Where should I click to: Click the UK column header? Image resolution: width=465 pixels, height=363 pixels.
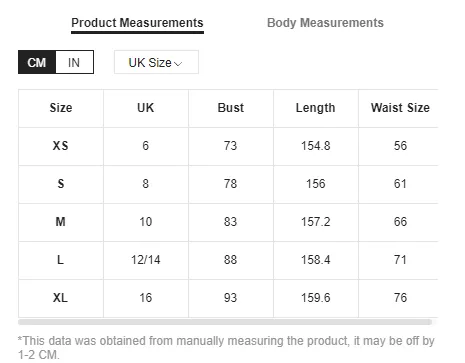tap(146, 108)
